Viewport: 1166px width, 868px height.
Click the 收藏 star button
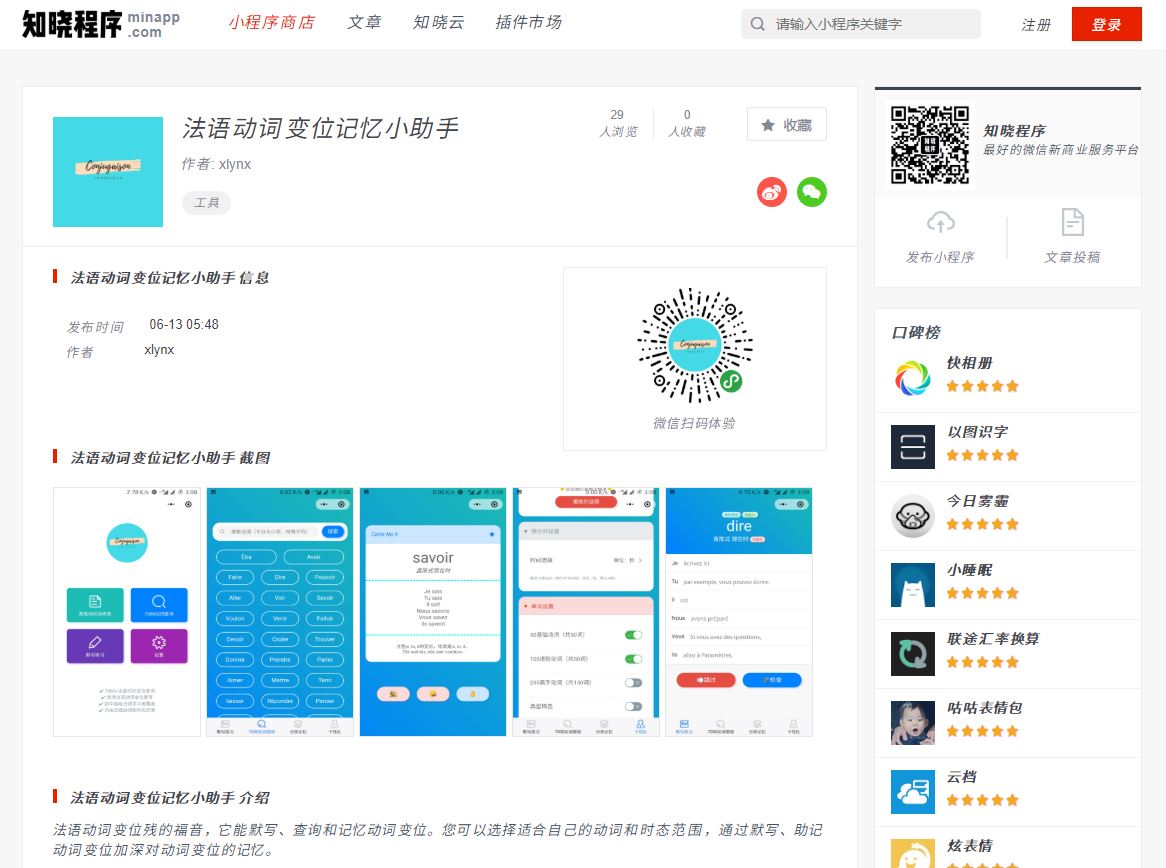click(x=786, y=125)
